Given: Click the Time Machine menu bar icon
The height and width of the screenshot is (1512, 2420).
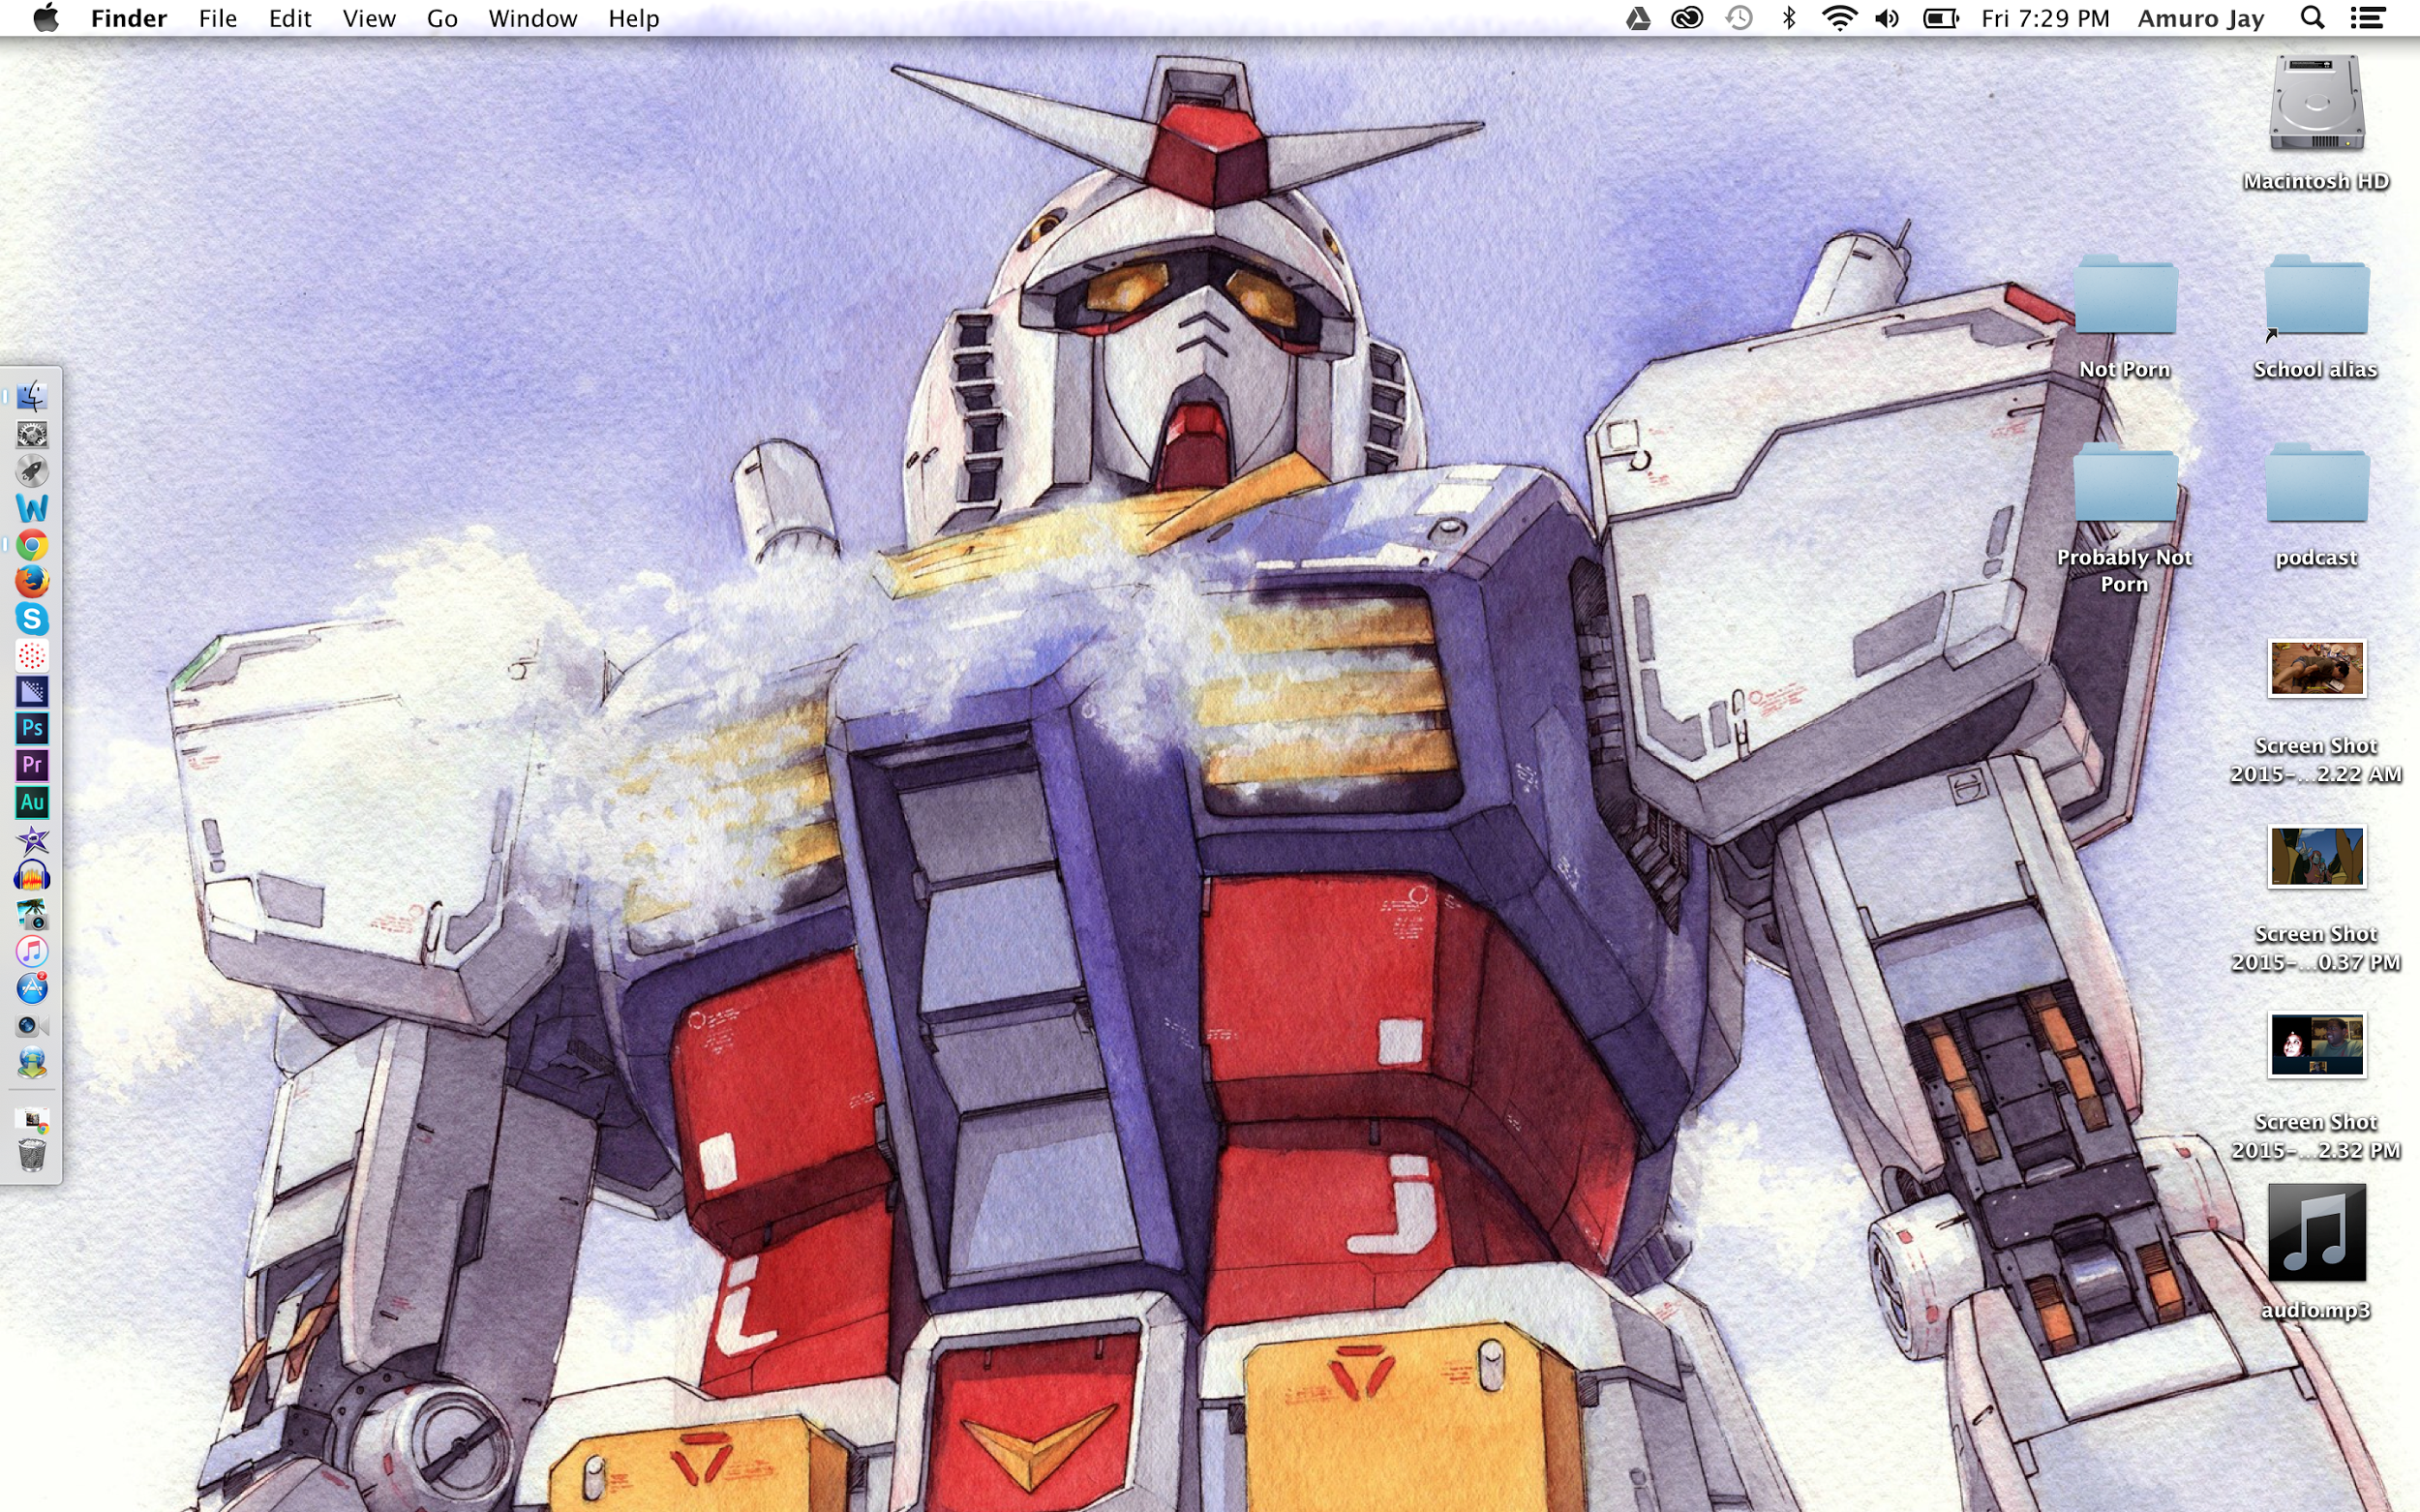Looking at the screenshot, I should (1739, 18).
